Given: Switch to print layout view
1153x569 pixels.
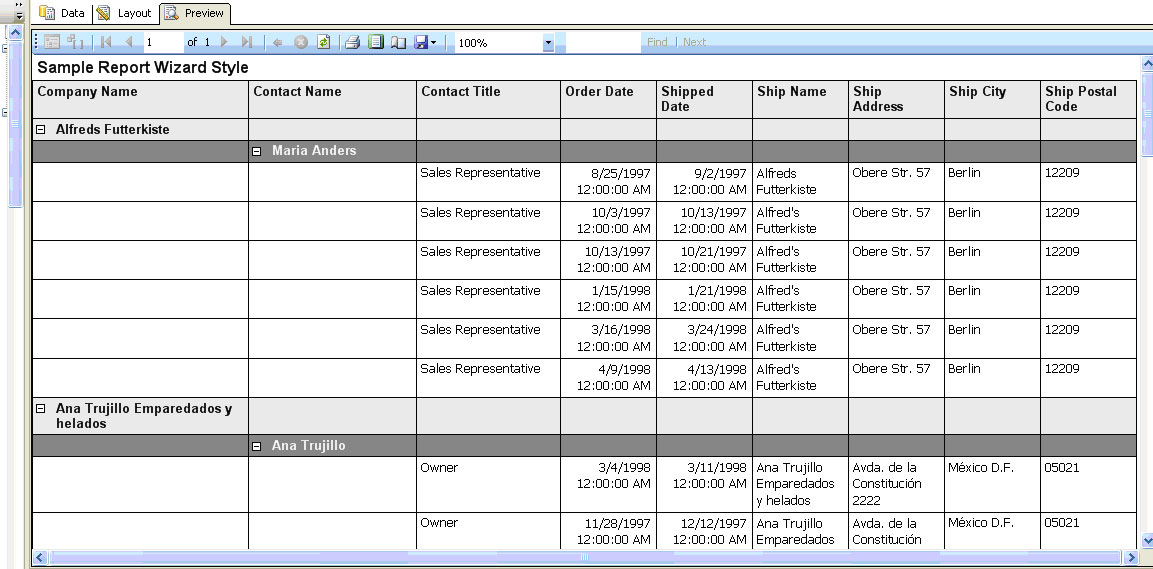Looking at the screenshot, I should (376, 43).
